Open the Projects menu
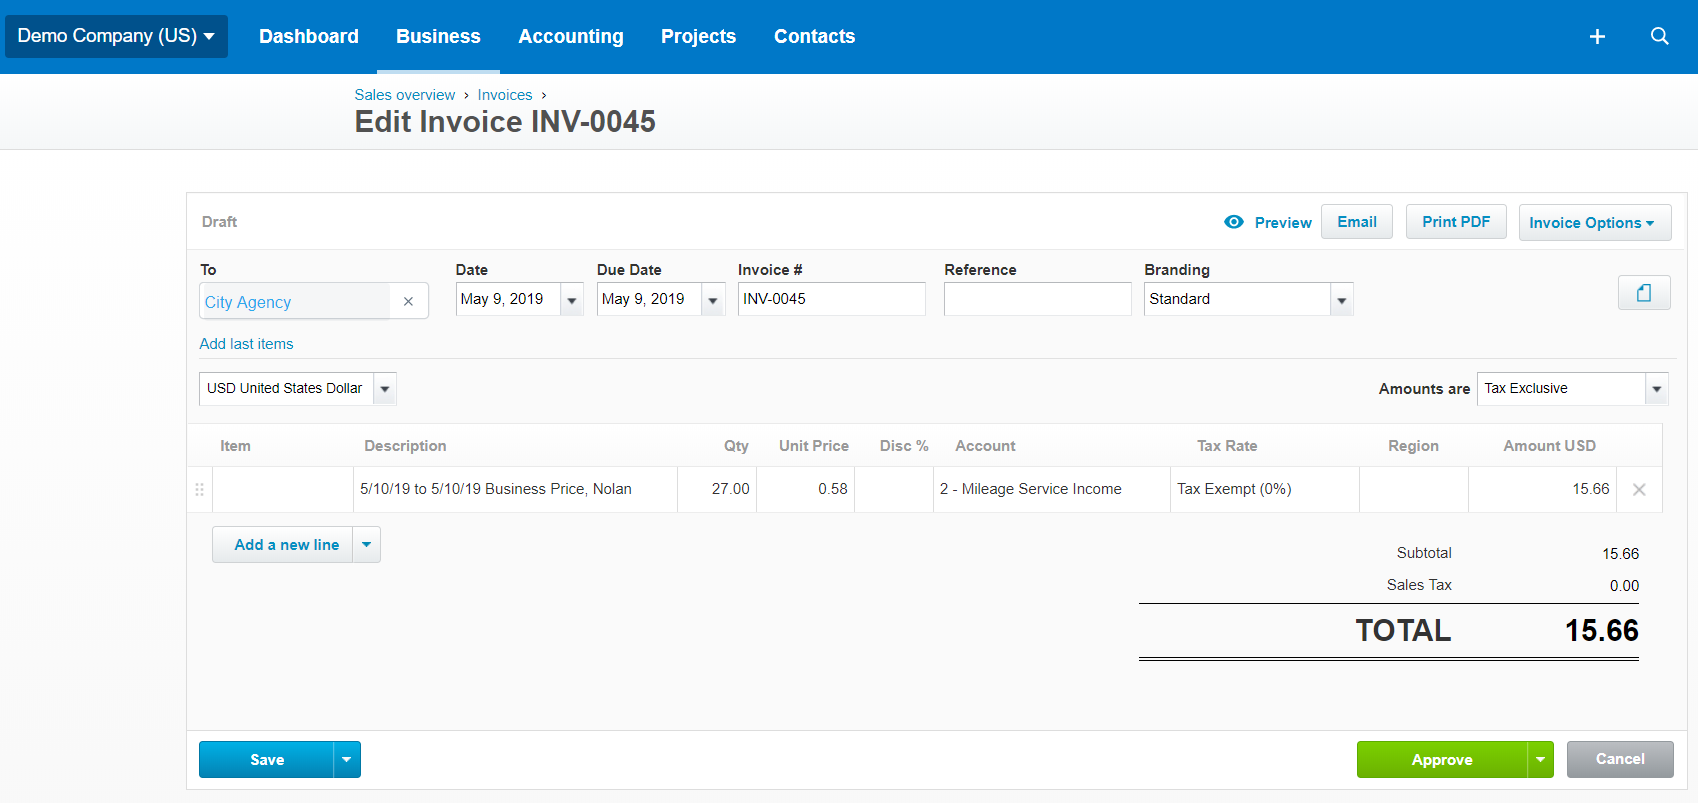 [698, 37]
